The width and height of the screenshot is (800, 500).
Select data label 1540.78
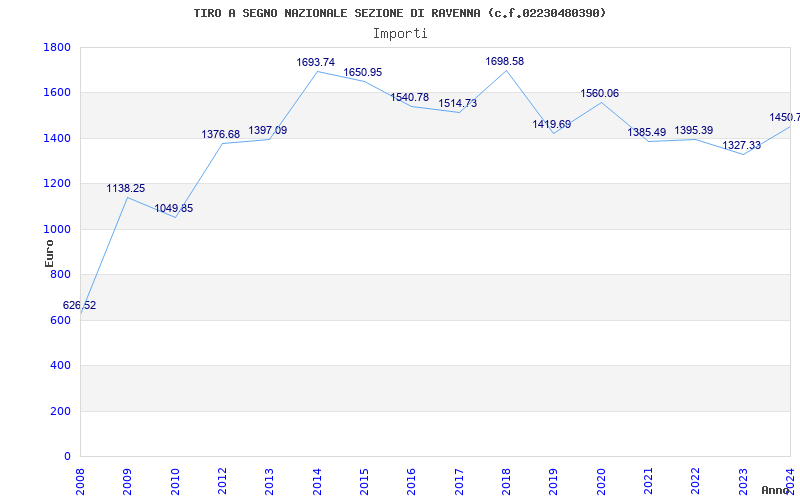tap(410, 97)
